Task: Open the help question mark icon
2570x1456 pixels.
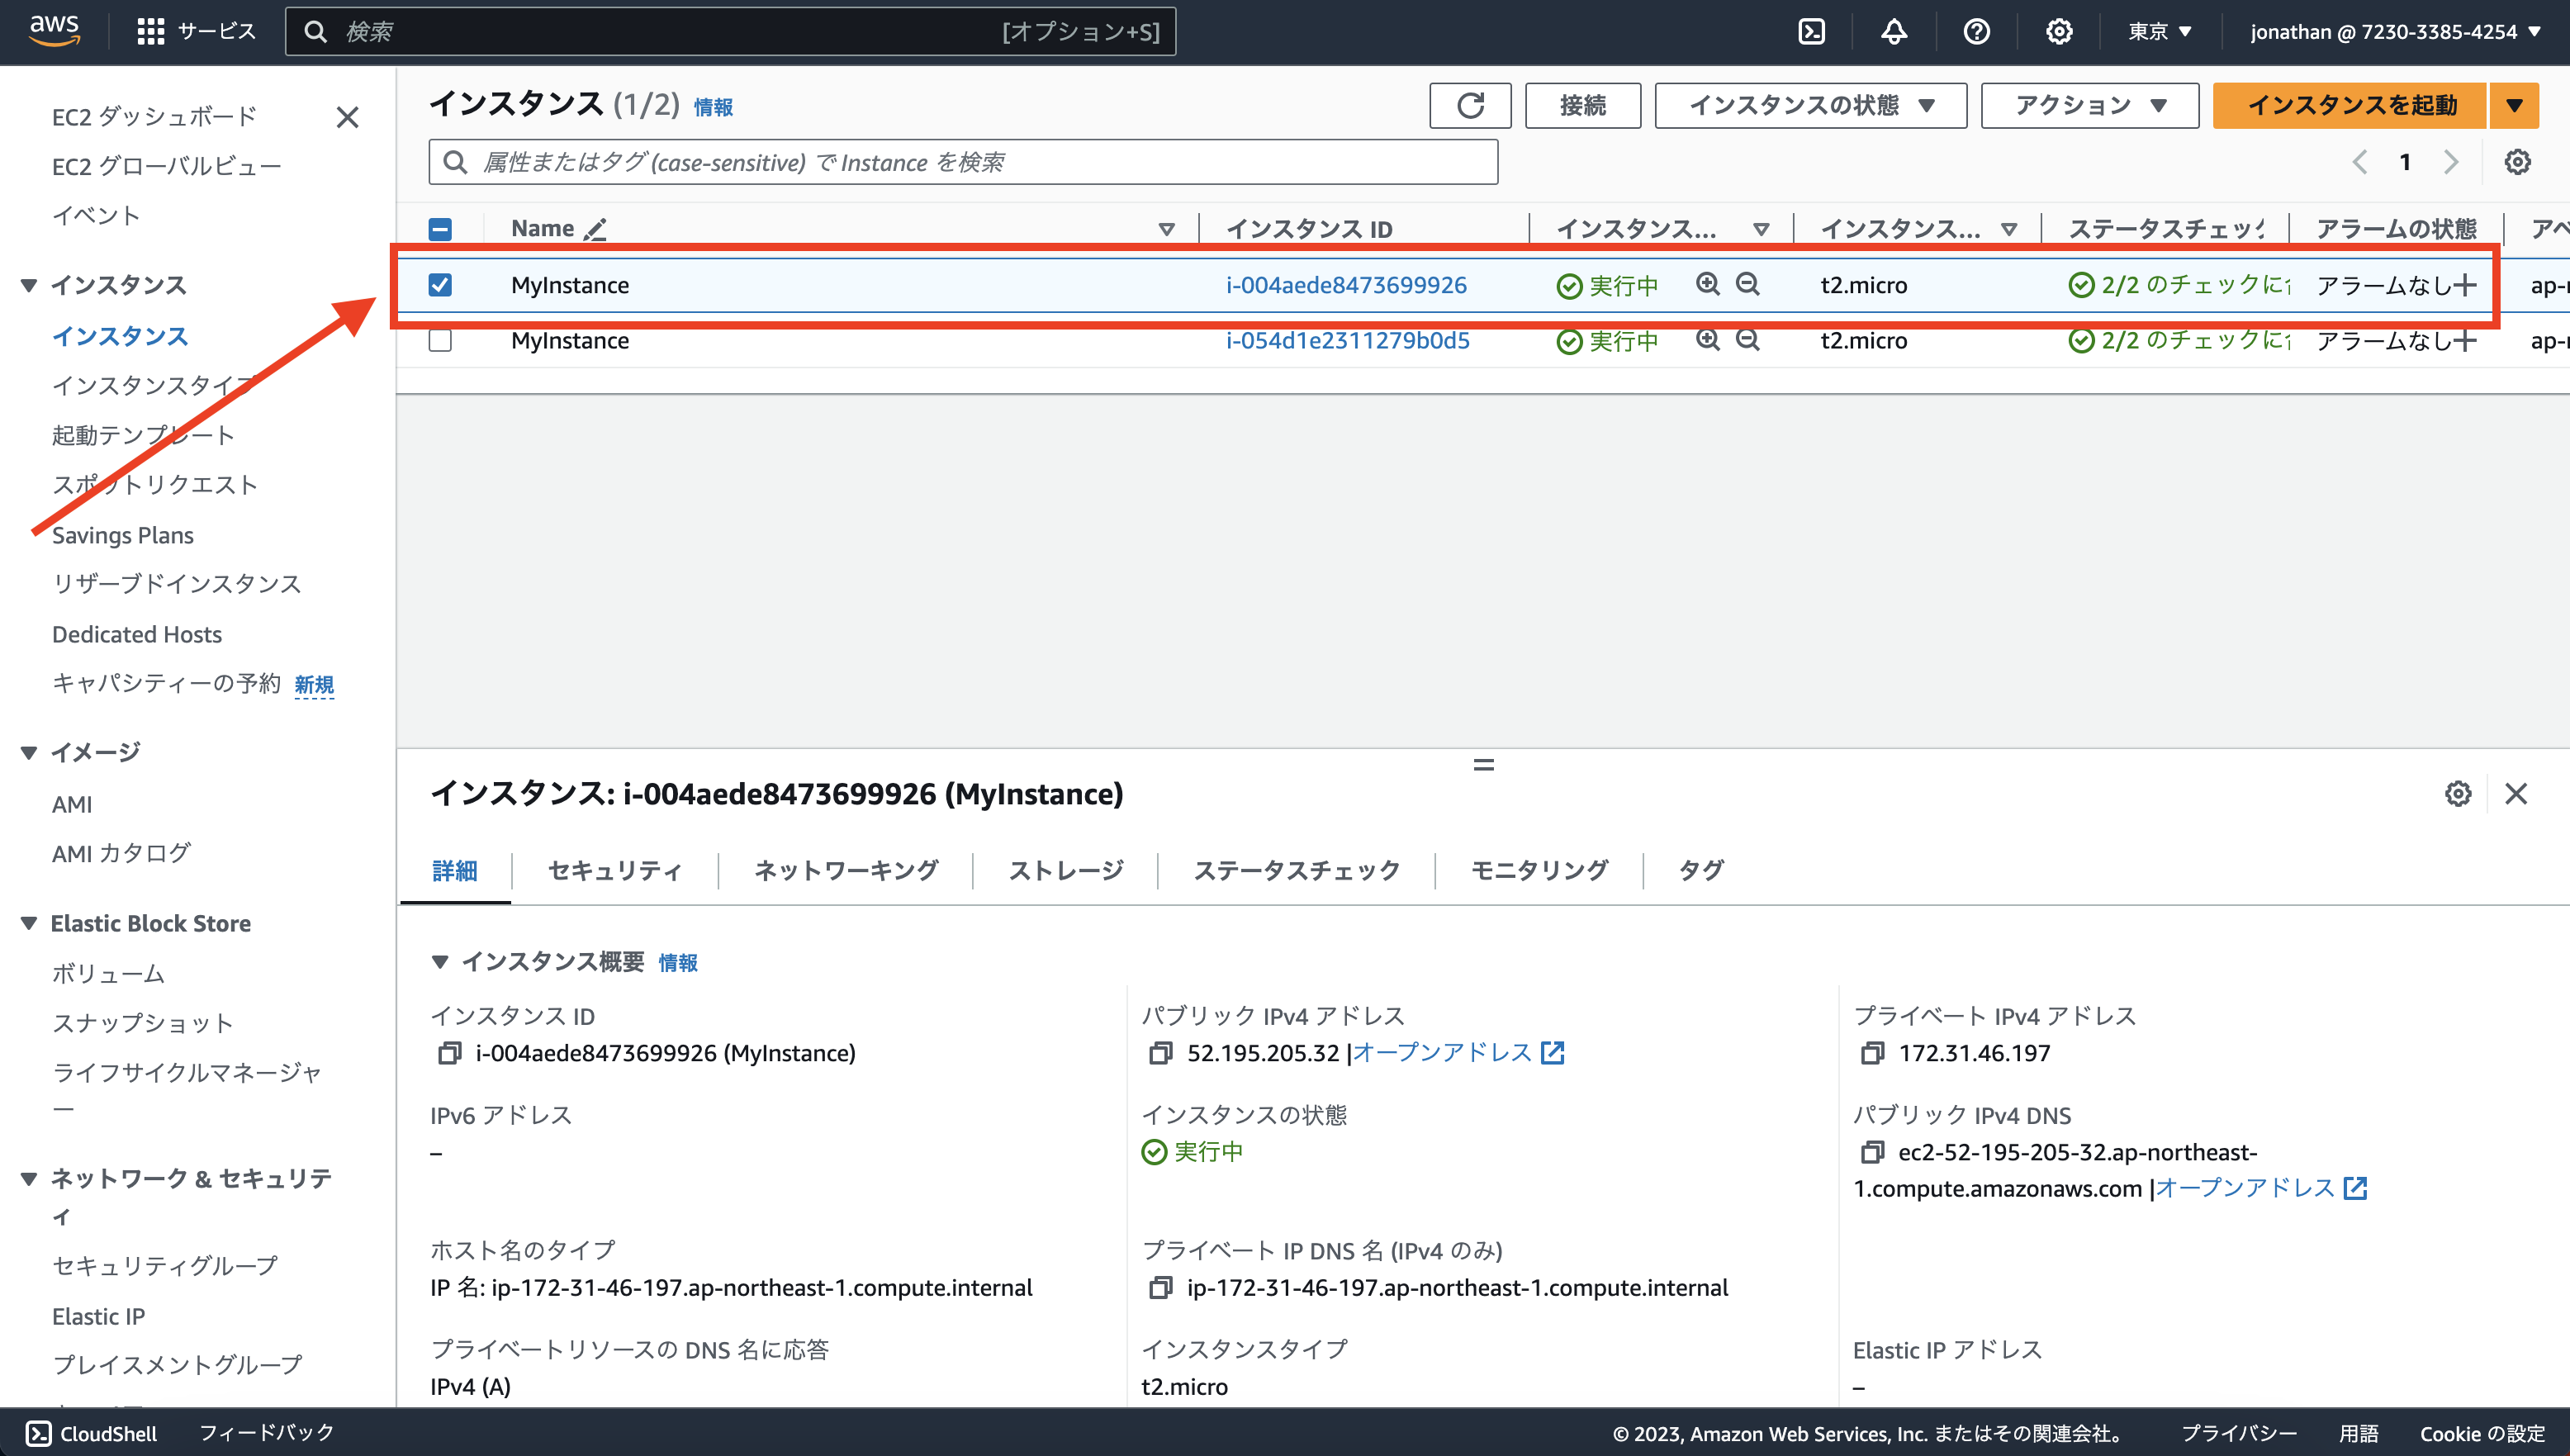Action: tap(1976, 31)
